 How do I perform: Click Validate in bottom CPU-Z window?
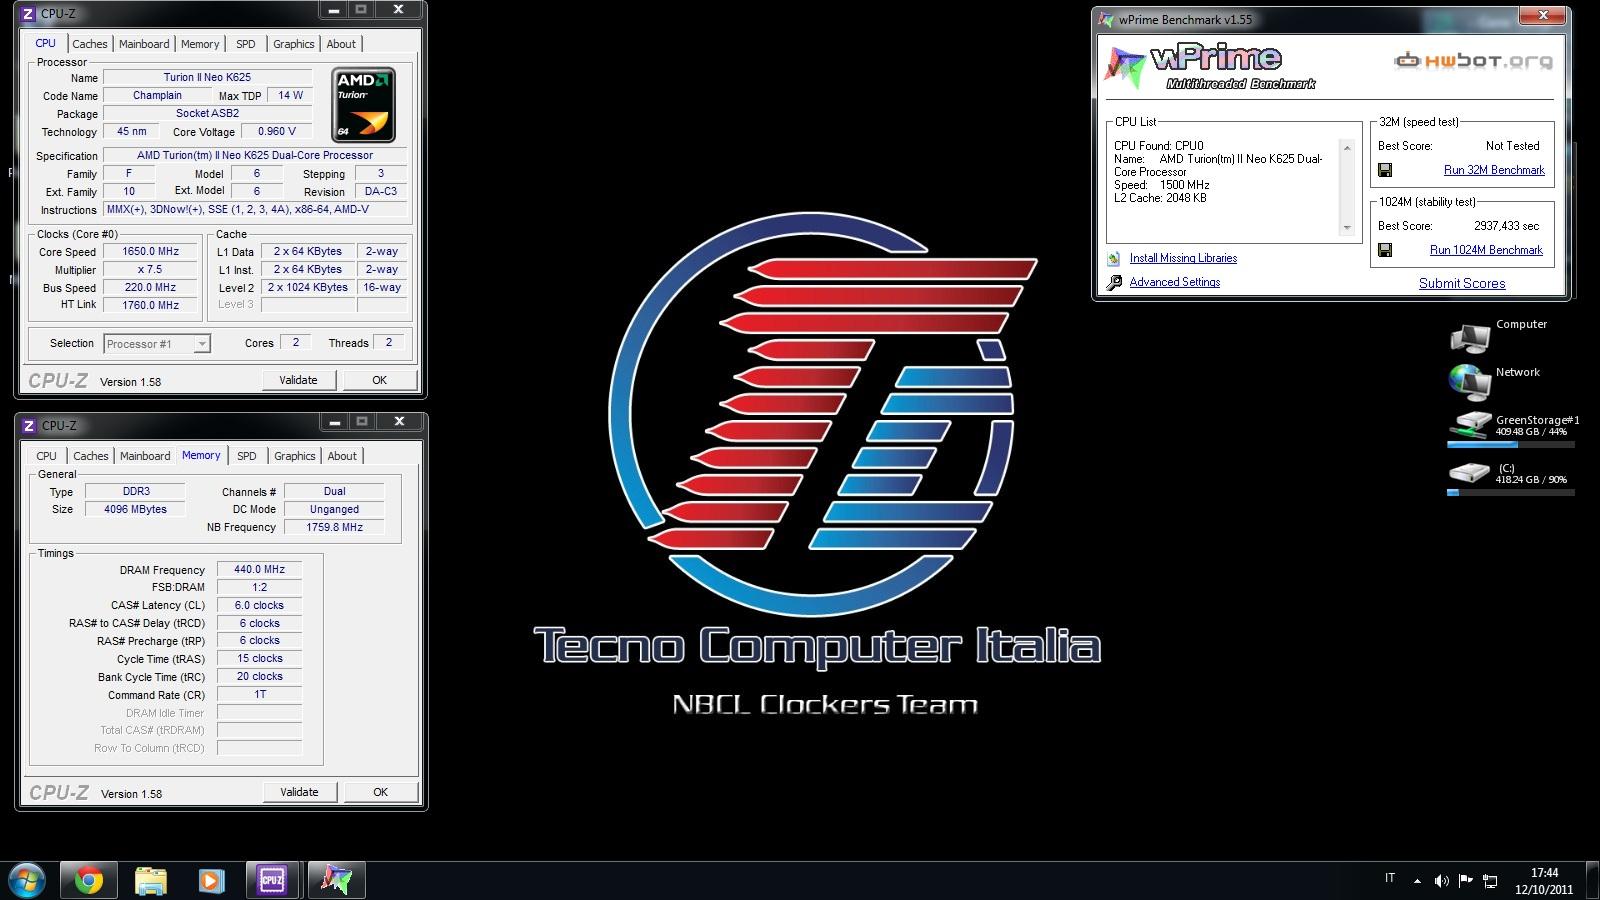tap(299, 792)
